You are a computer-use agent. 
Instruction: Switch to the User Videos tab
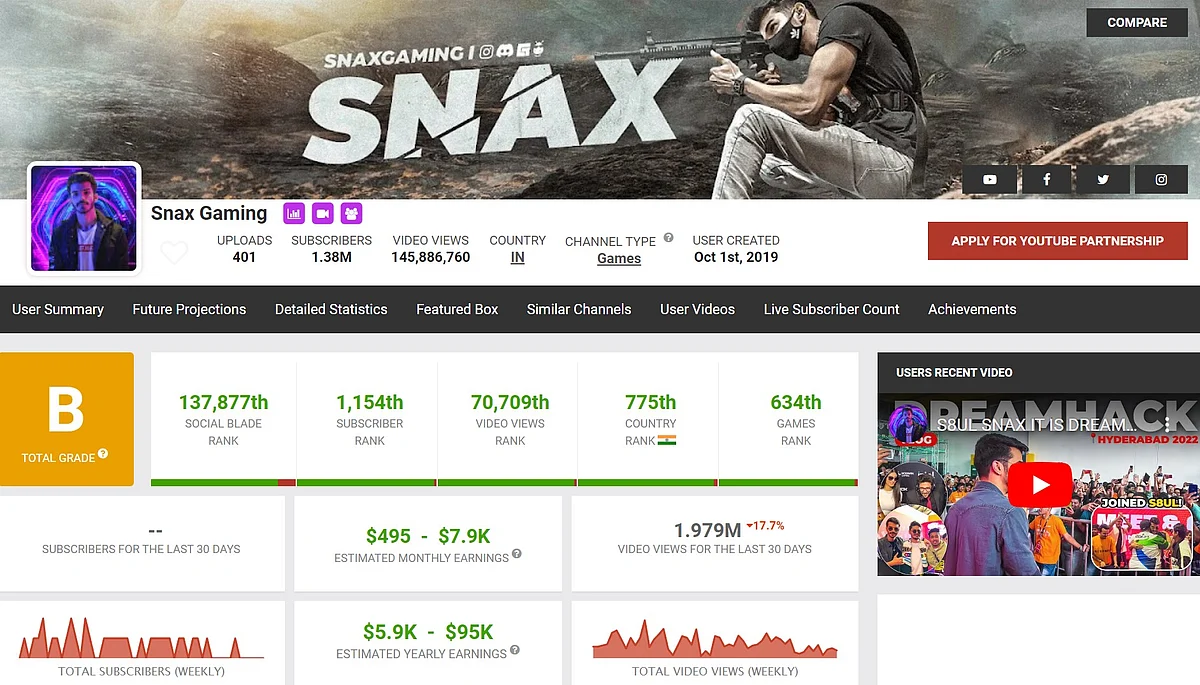pos(697,309)
